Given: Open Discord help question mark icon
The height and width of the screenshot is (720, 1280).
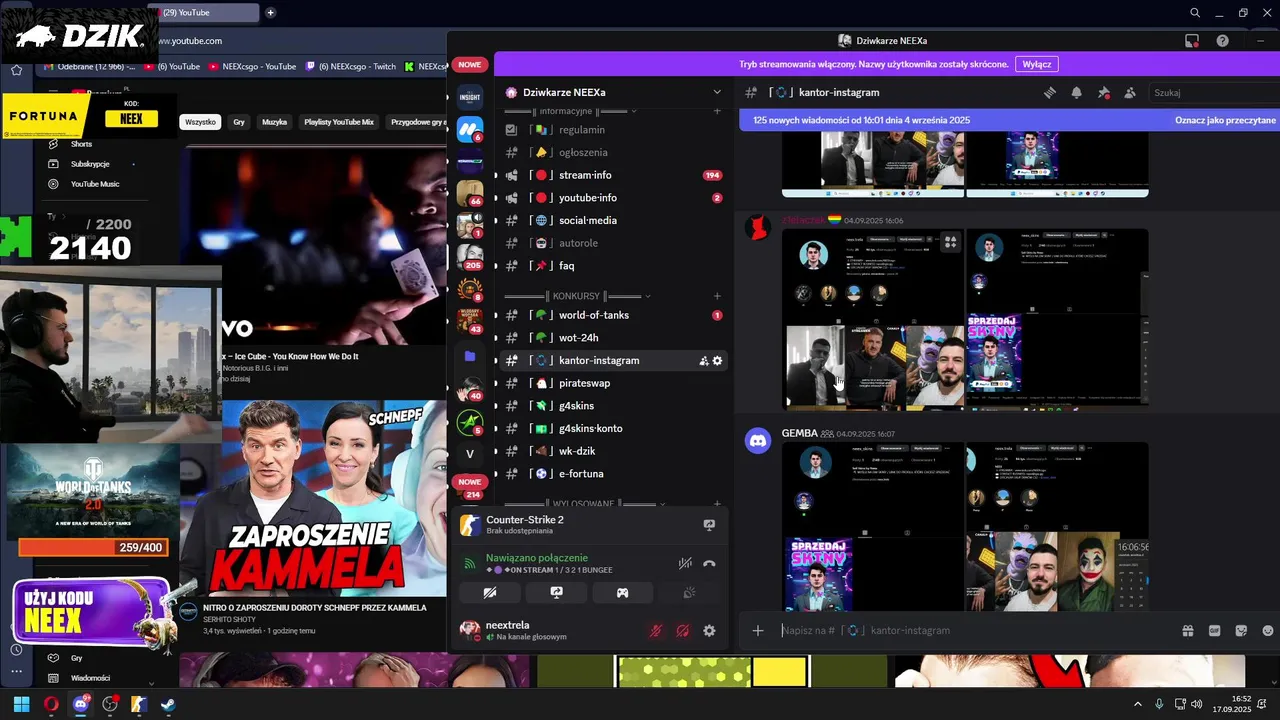Looking at the screenshot, I should click(x=1222, y=41).
